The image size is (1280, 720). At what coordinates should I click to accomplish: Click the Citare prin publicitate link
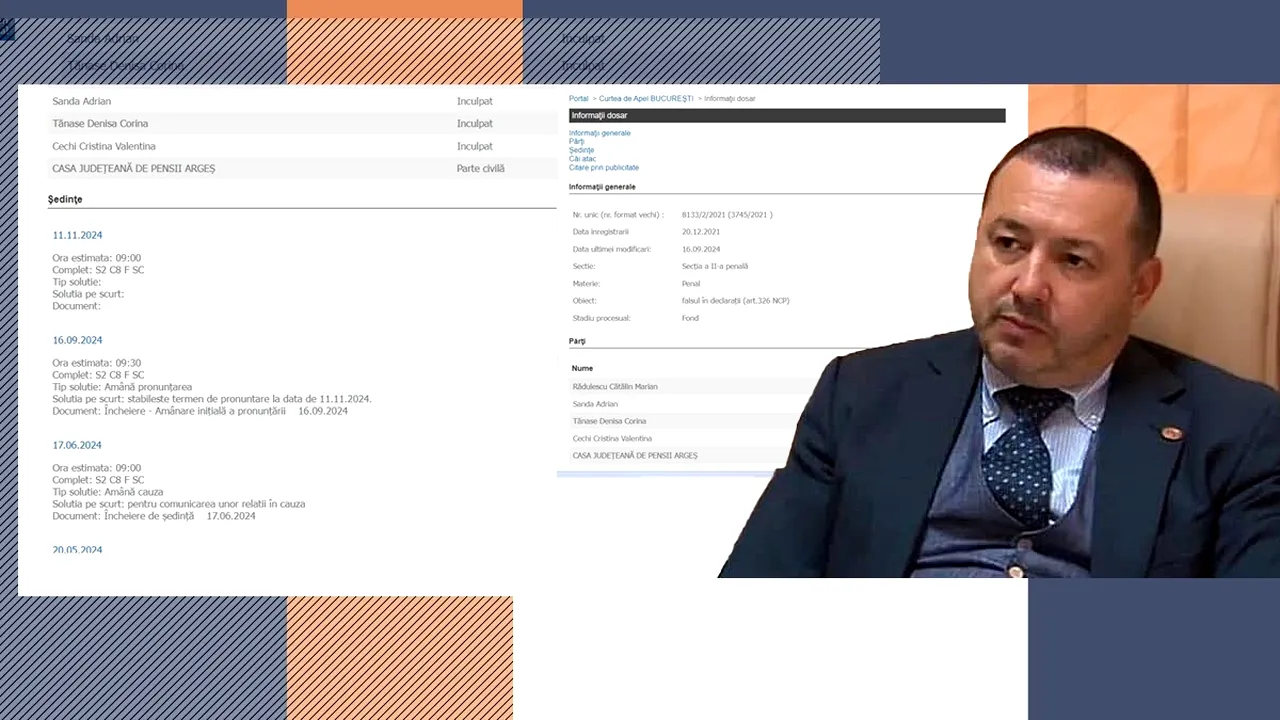coord(603,168)
